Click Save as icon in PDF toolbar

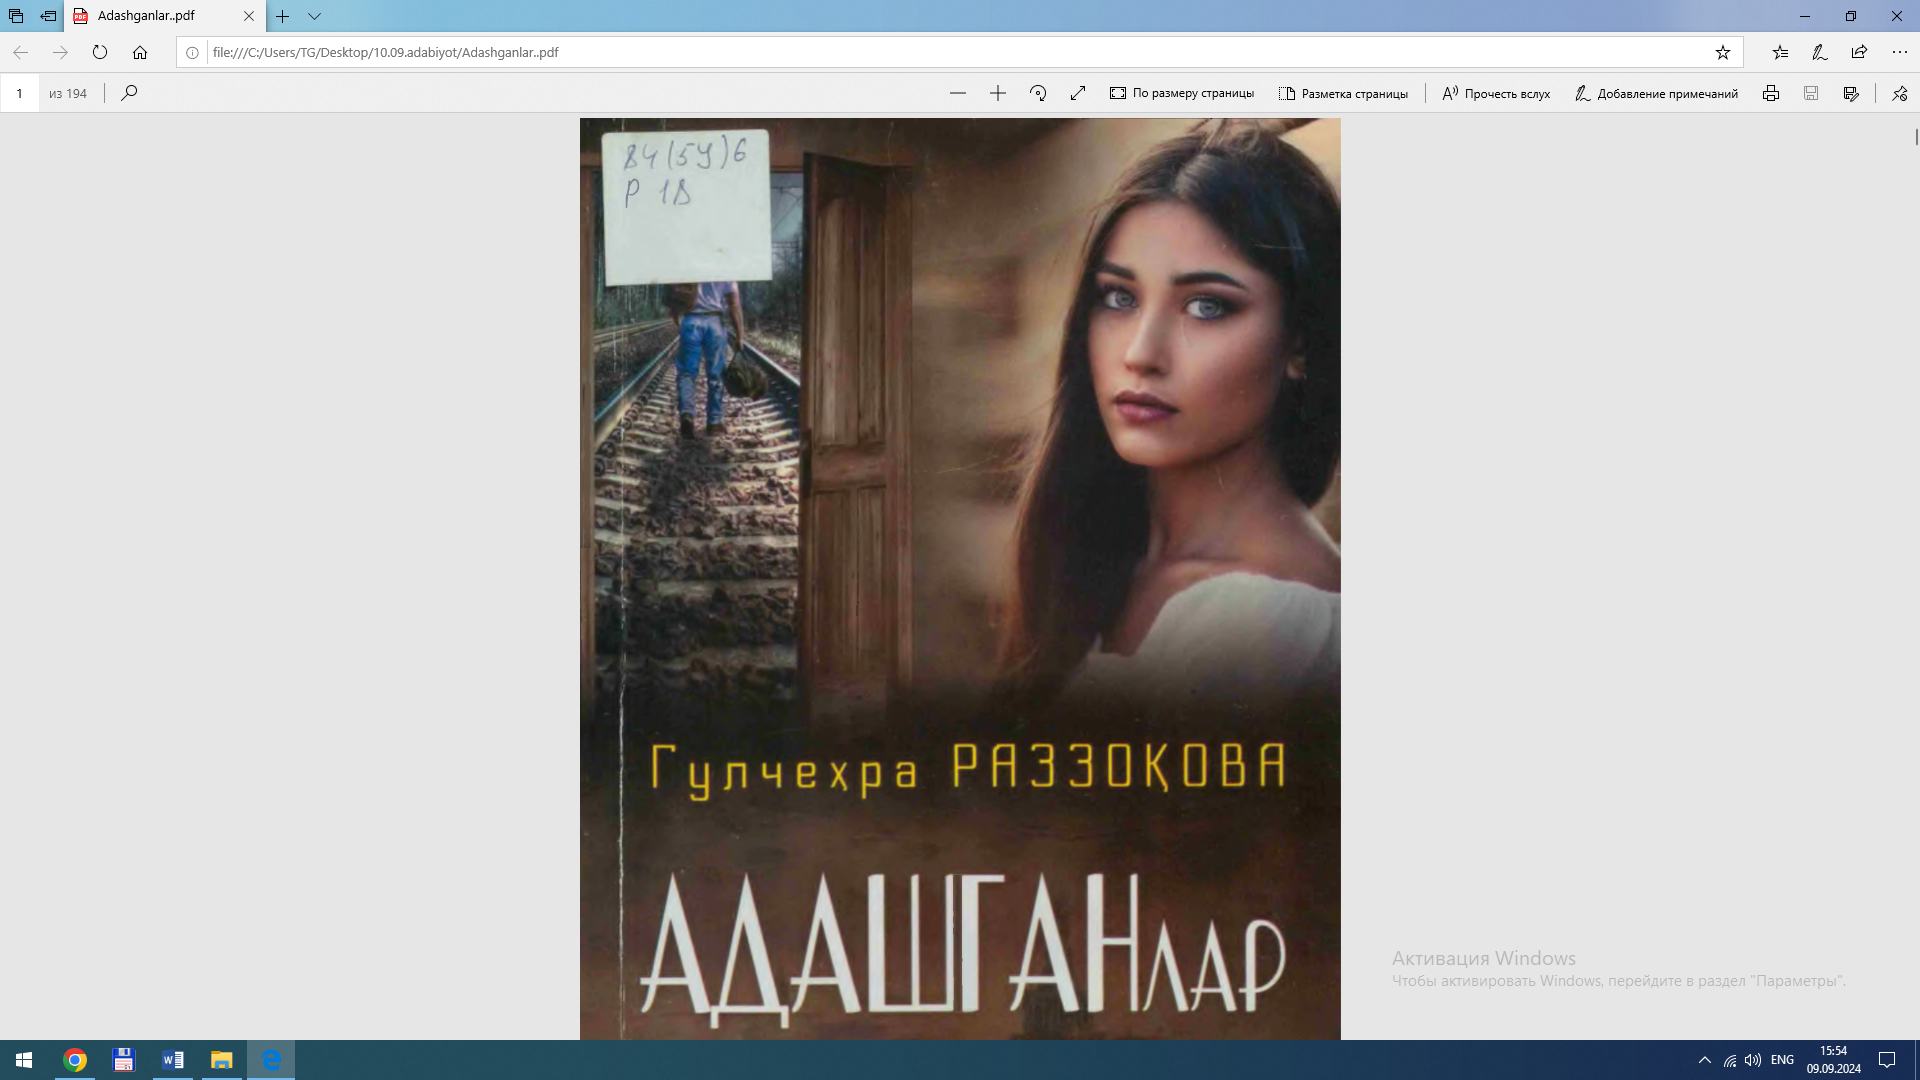[x=1851, y=93]
